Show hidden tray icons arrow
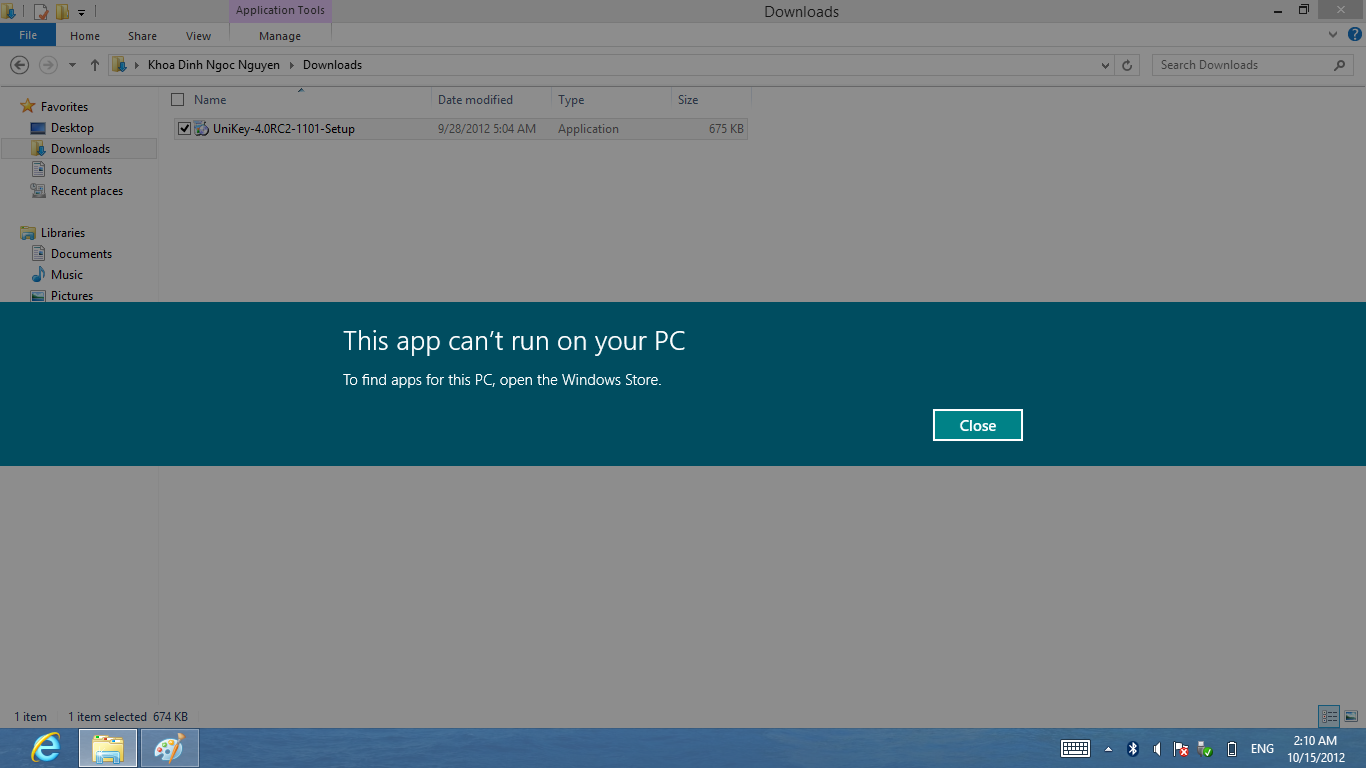This screenshot has width=1366, height=768. [1108, 749]
